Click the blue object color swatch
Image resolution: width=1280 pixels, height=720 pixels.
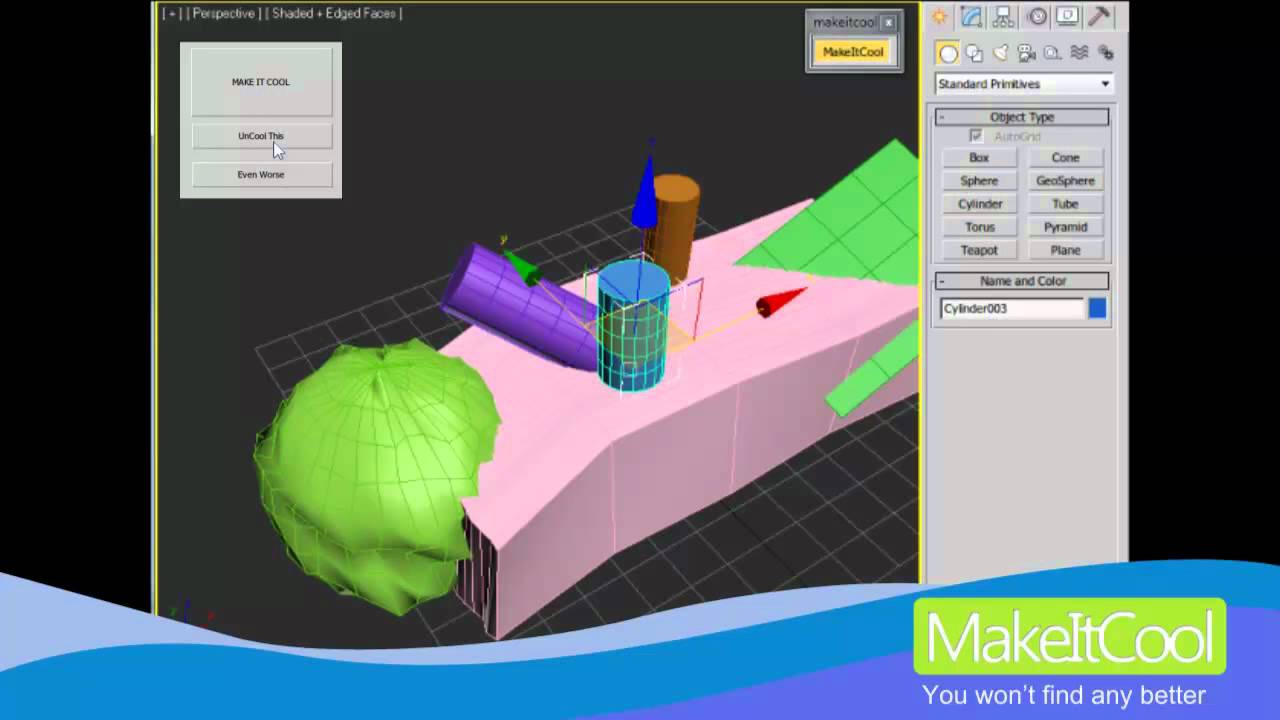coord(1097,309)
